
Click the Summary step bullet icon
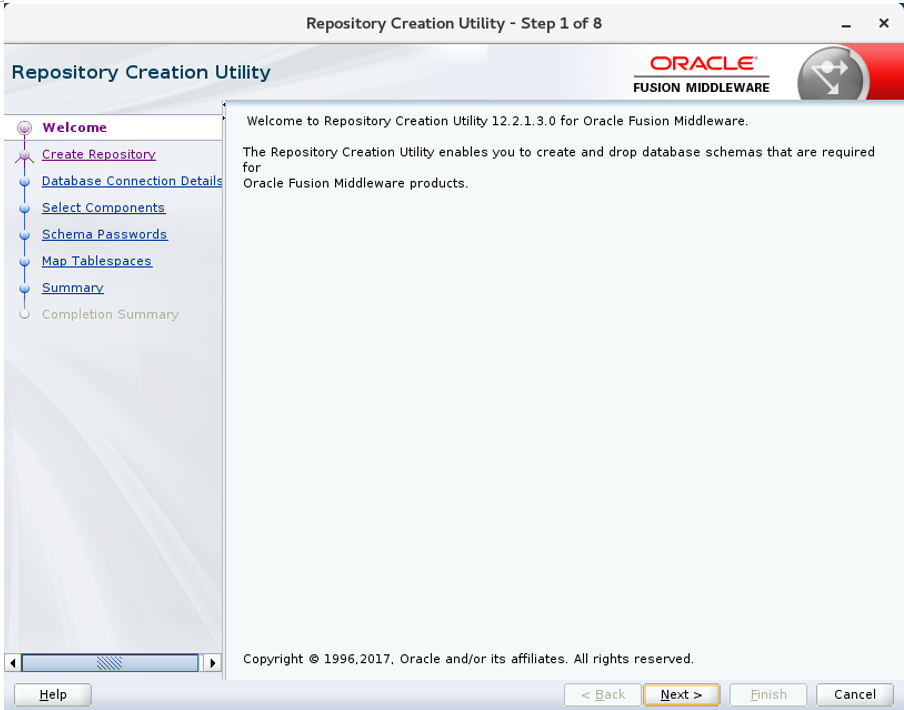point(24,288)
